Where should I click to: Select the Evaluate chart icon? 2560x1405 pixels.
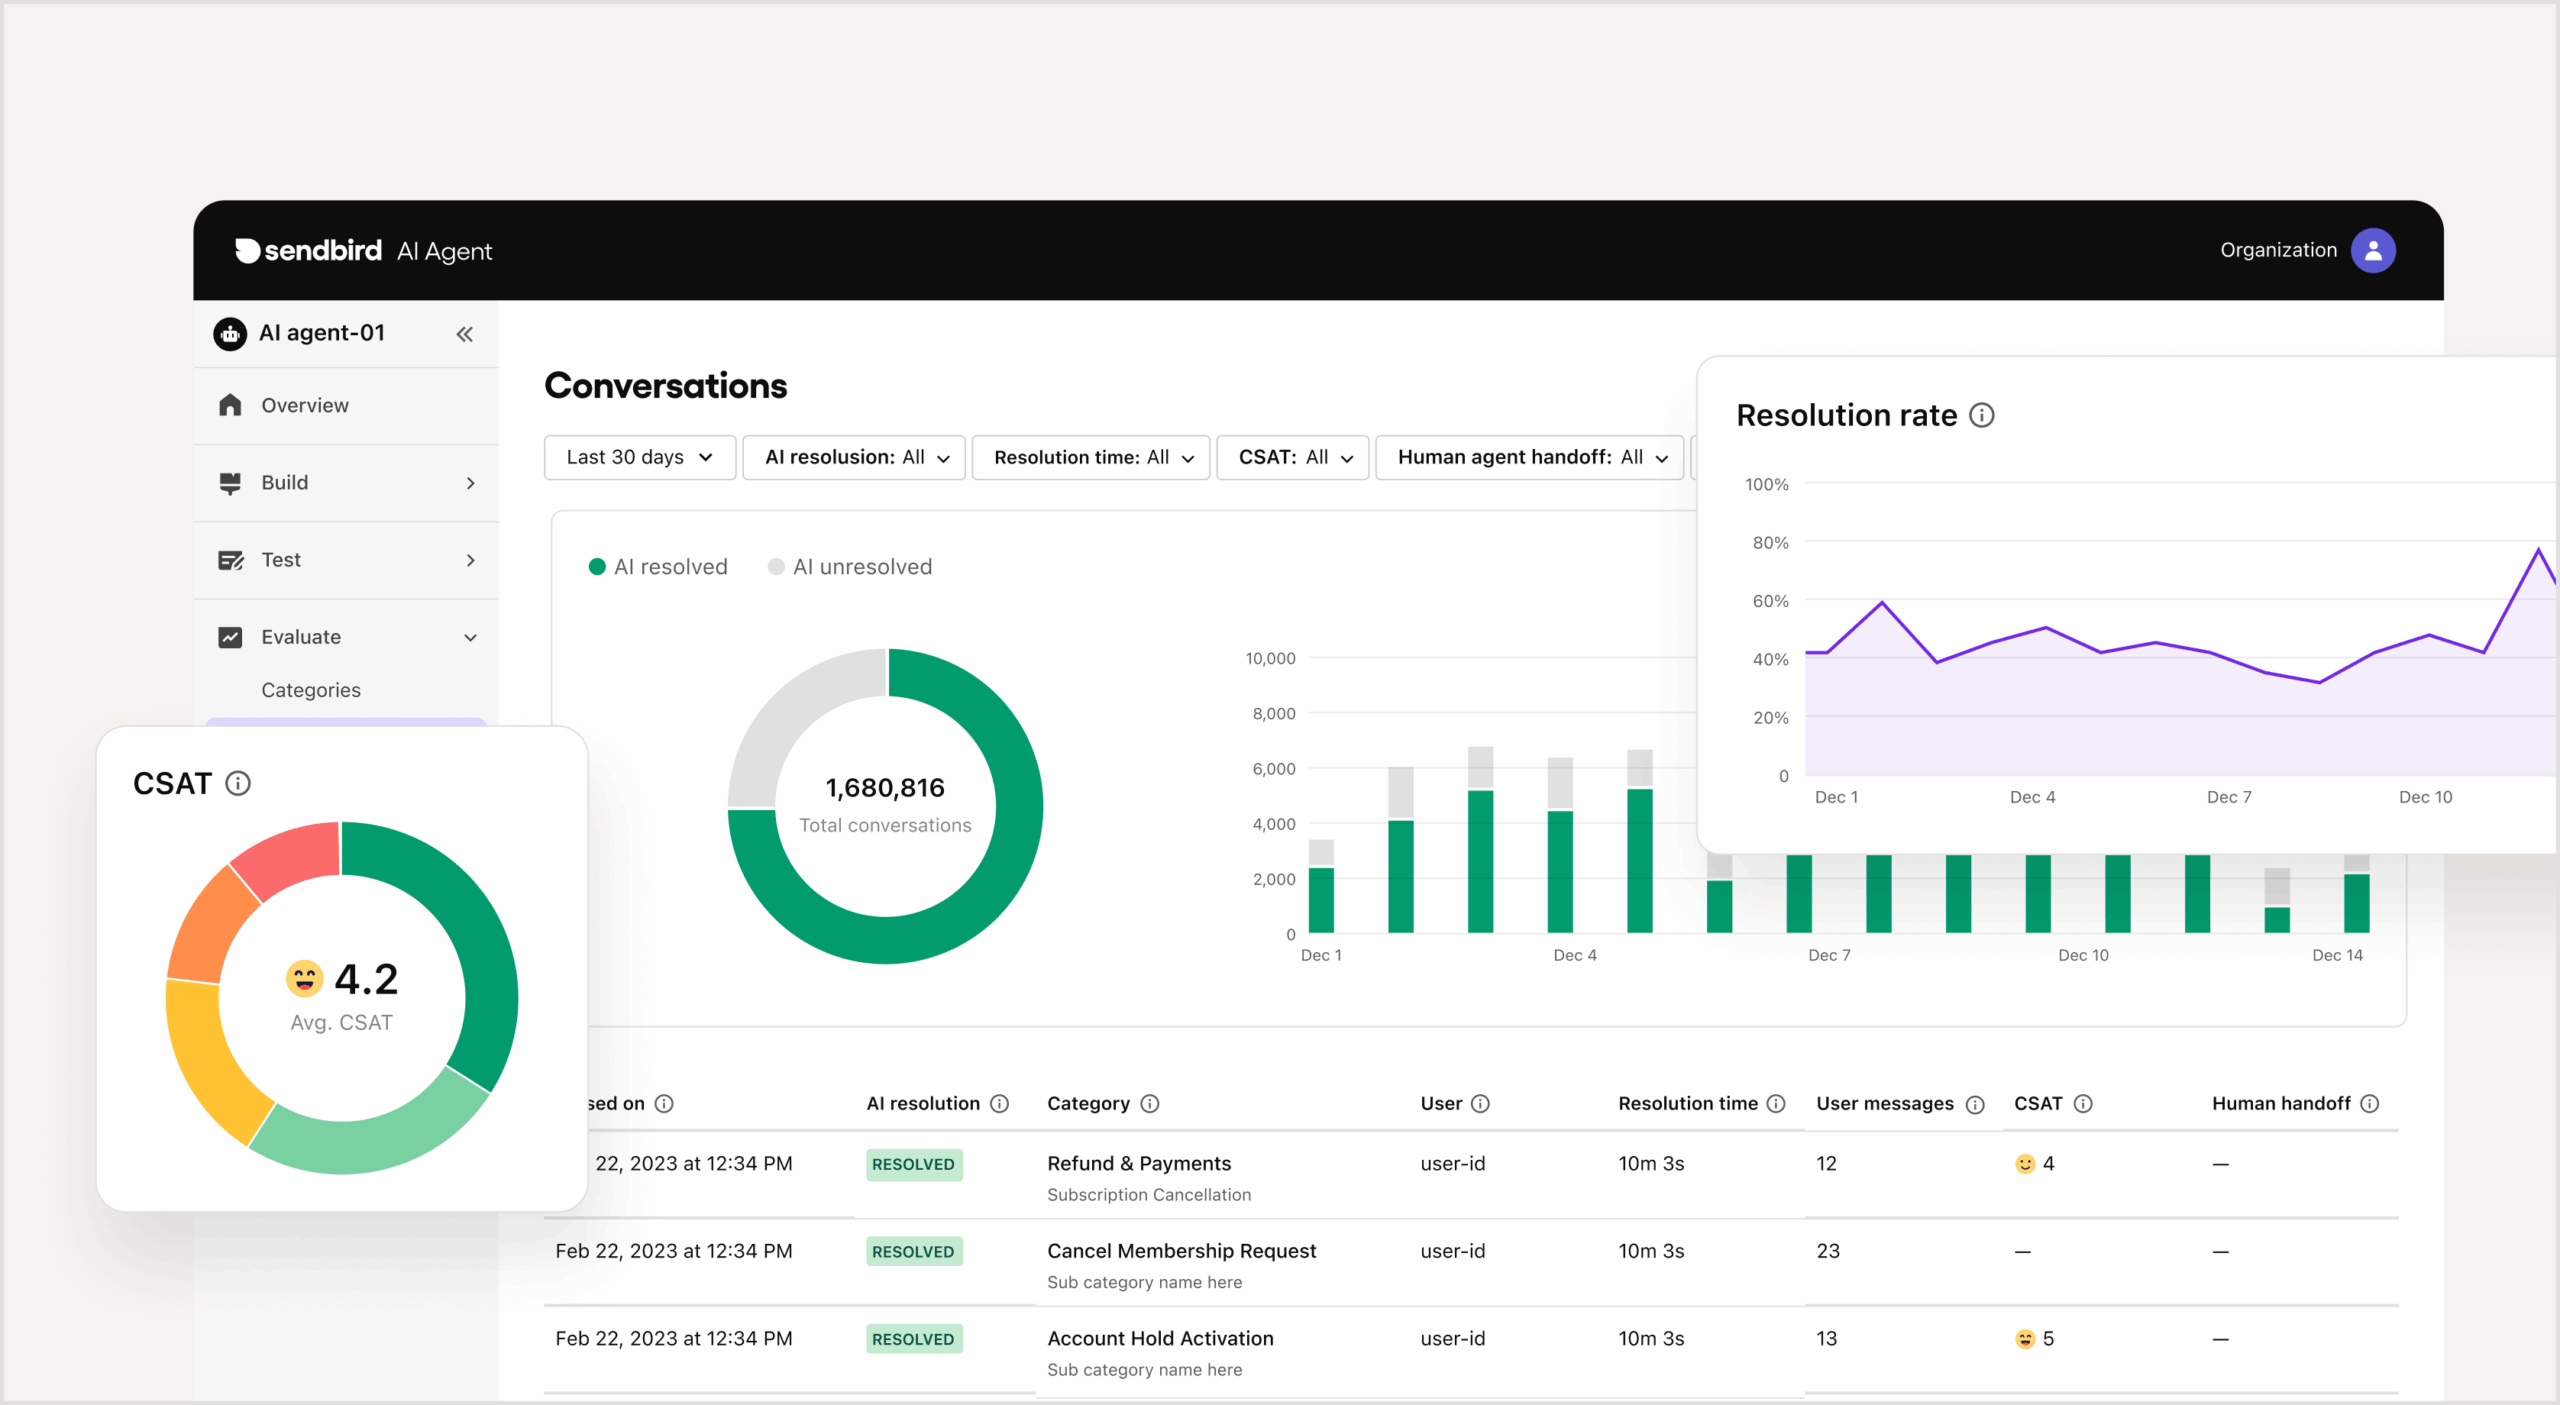click(231, 637)
